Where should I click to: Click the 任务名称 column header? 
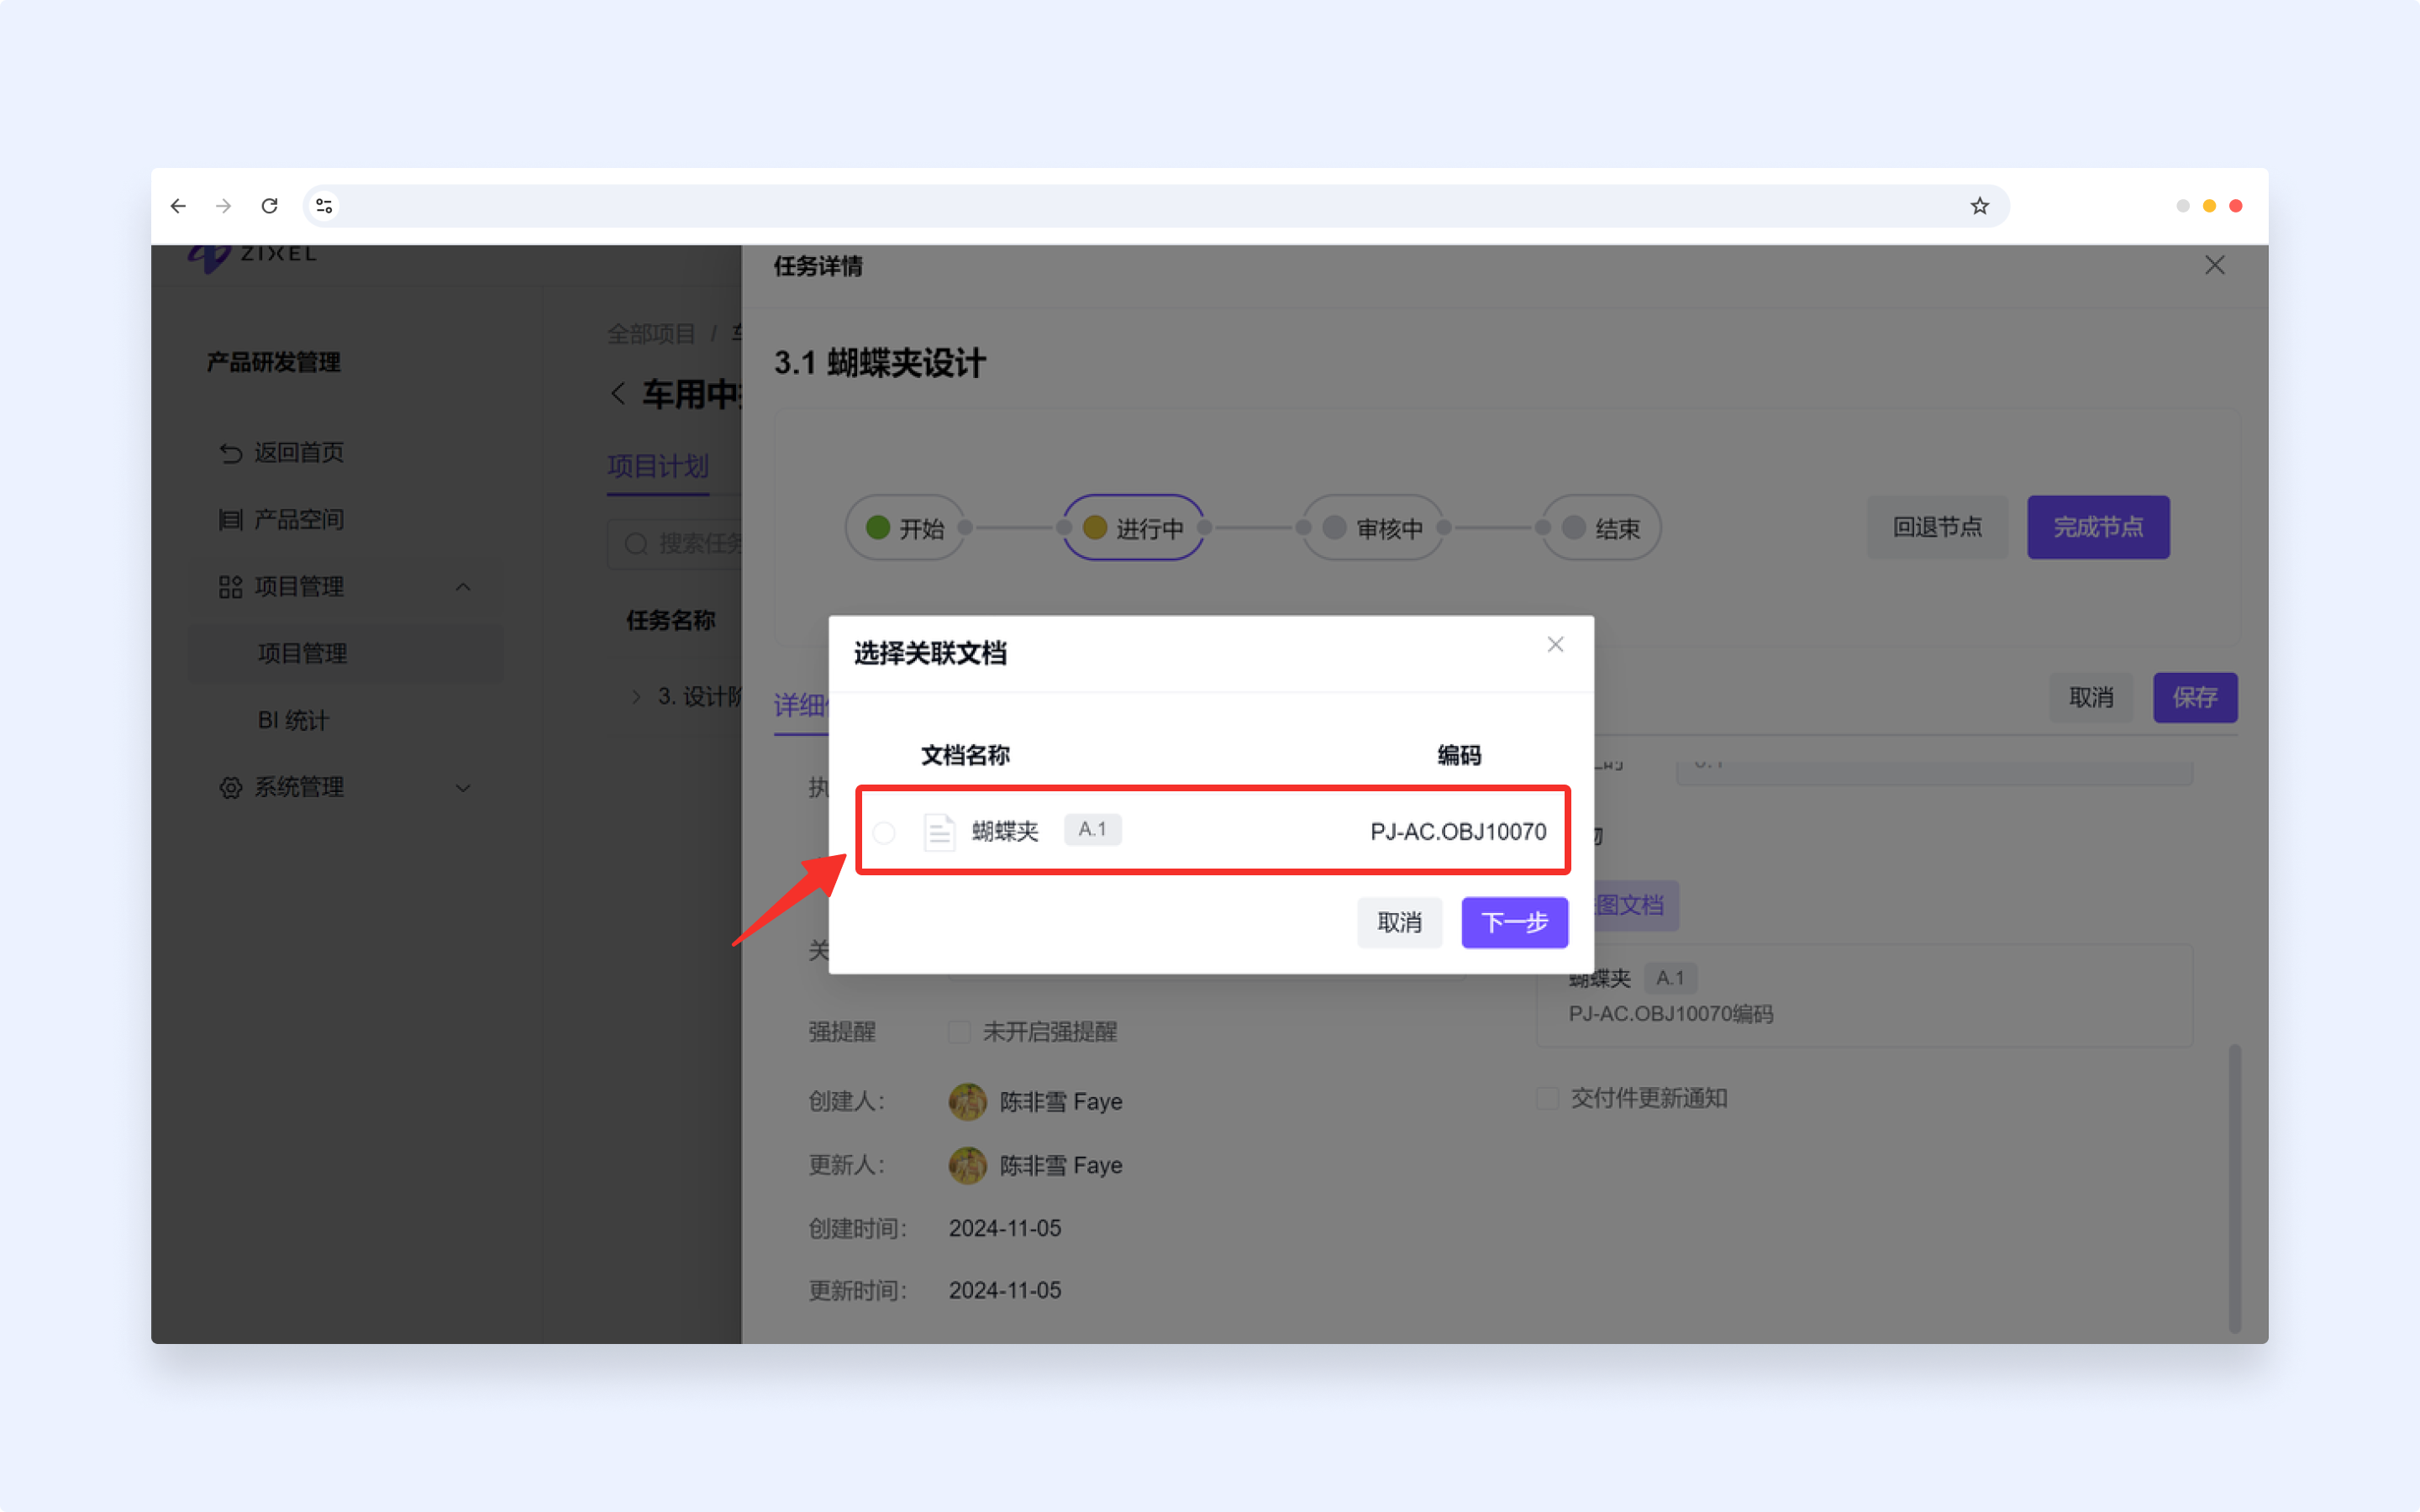point(671,620)
